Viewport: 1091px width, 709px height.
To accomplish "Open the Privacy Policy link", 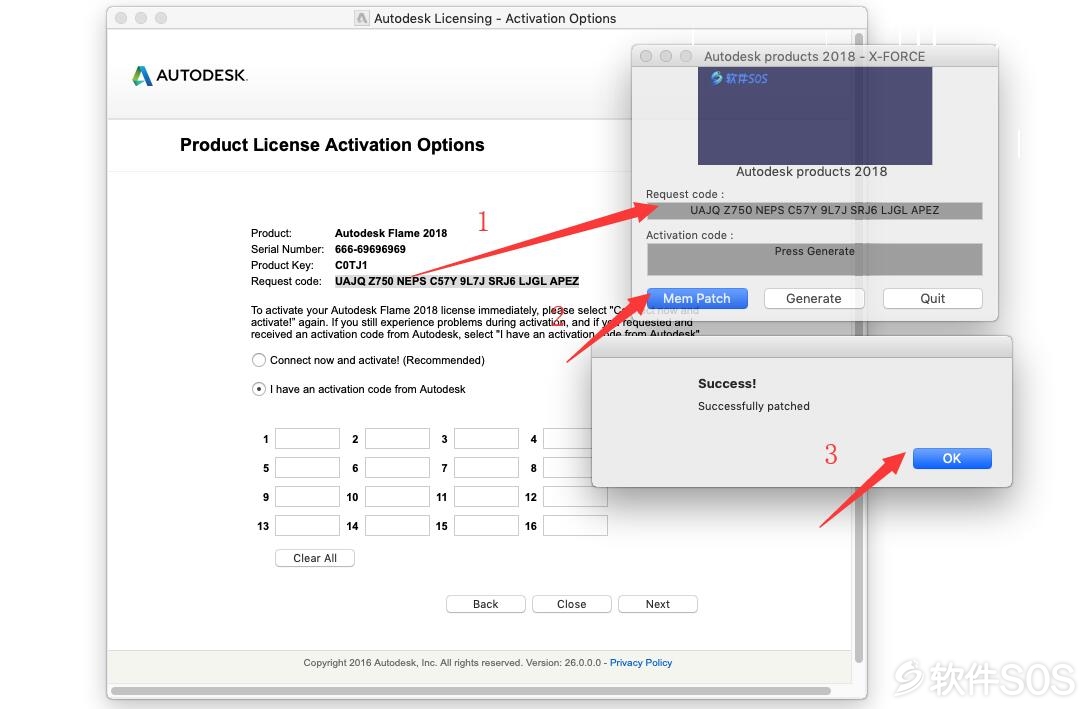I will click(x=641, y=662).
